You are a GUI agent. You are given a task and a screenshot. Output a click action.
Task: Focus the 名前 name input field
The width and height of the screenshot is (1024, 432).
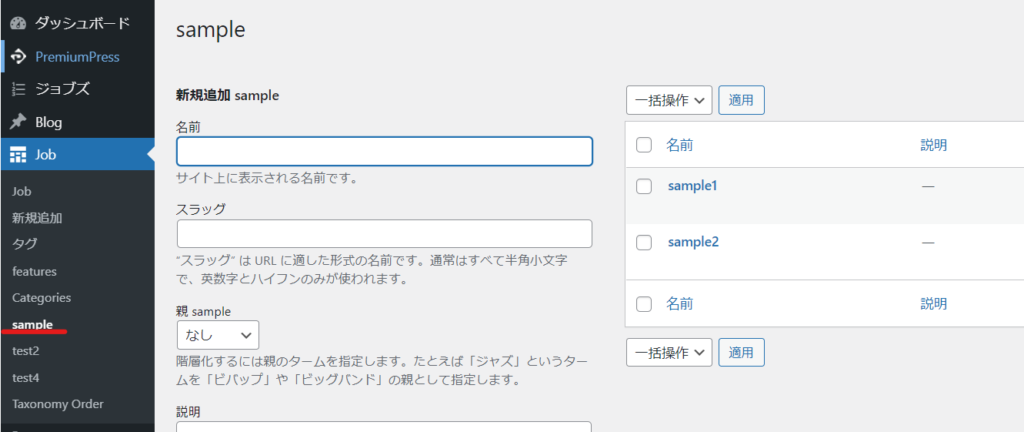[x=385, y=151]
